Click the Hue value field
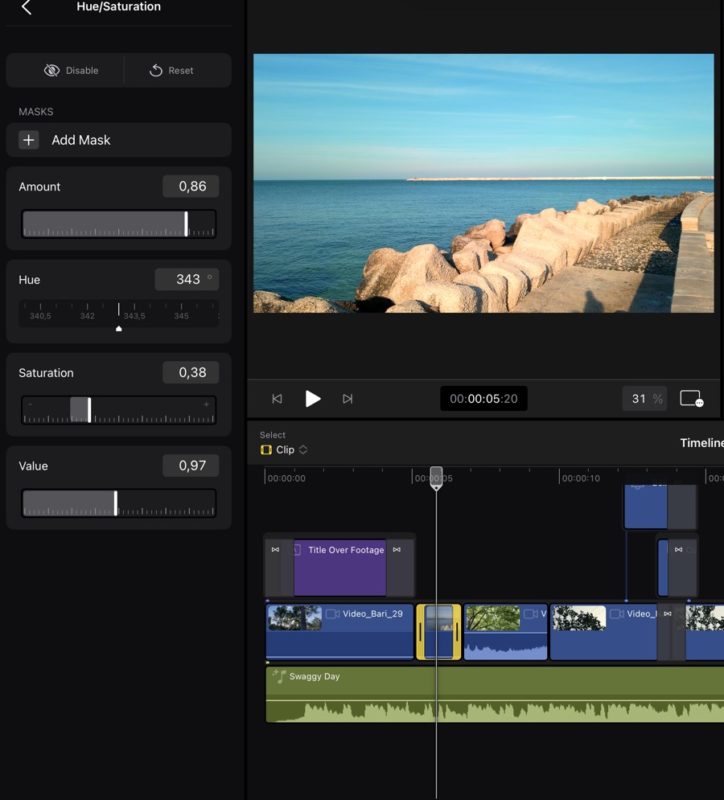Screen dimensions: 724x800 tap(186, 280)
